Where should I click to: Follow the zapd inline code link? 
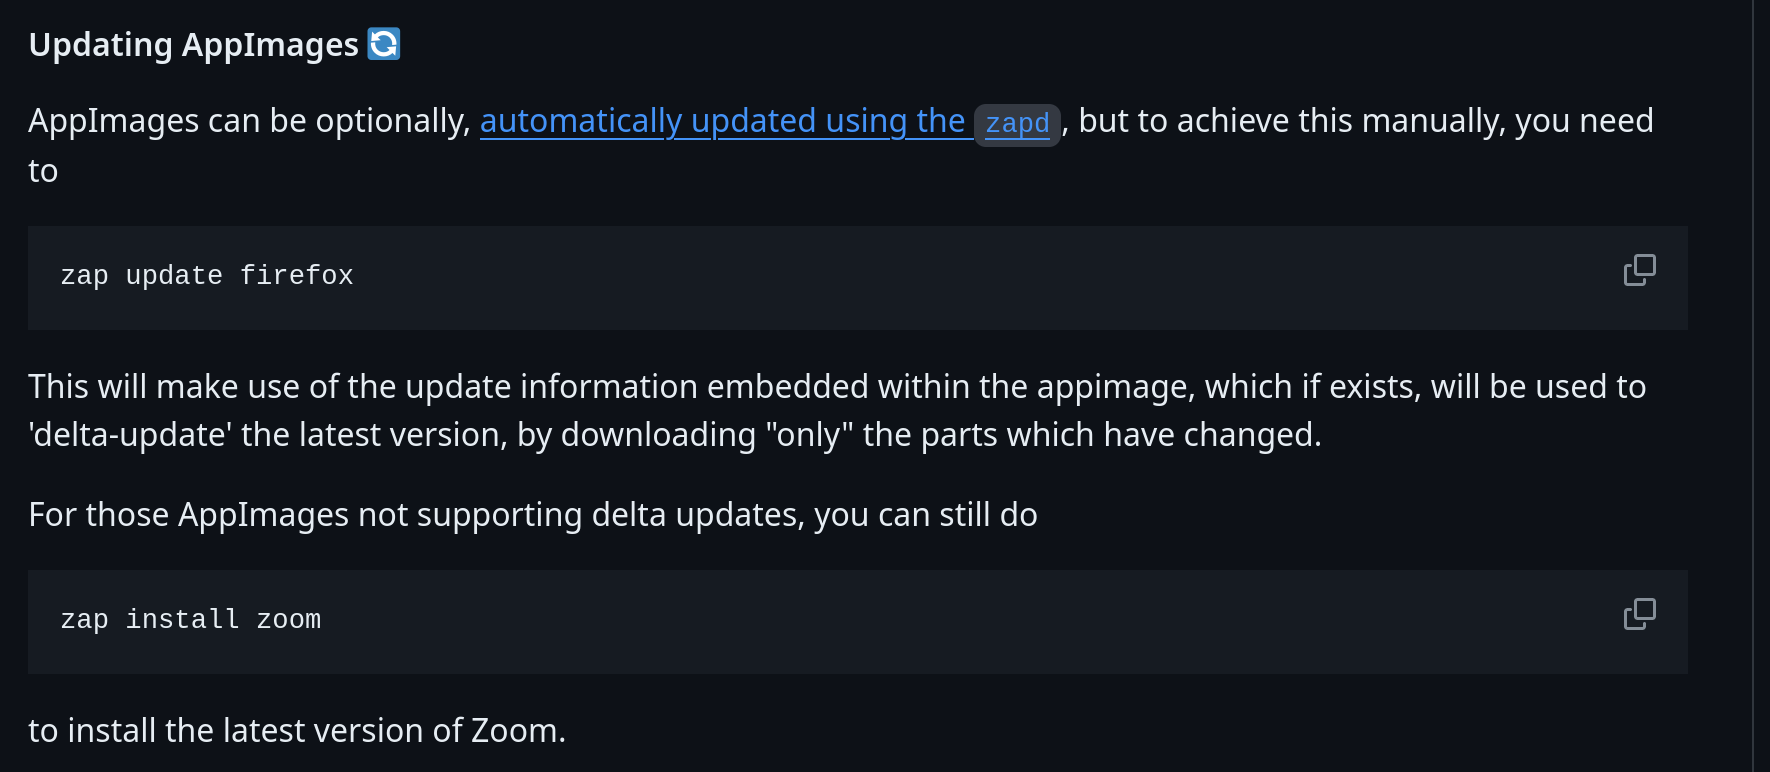pyautogui.click(x=1017, y=124)
